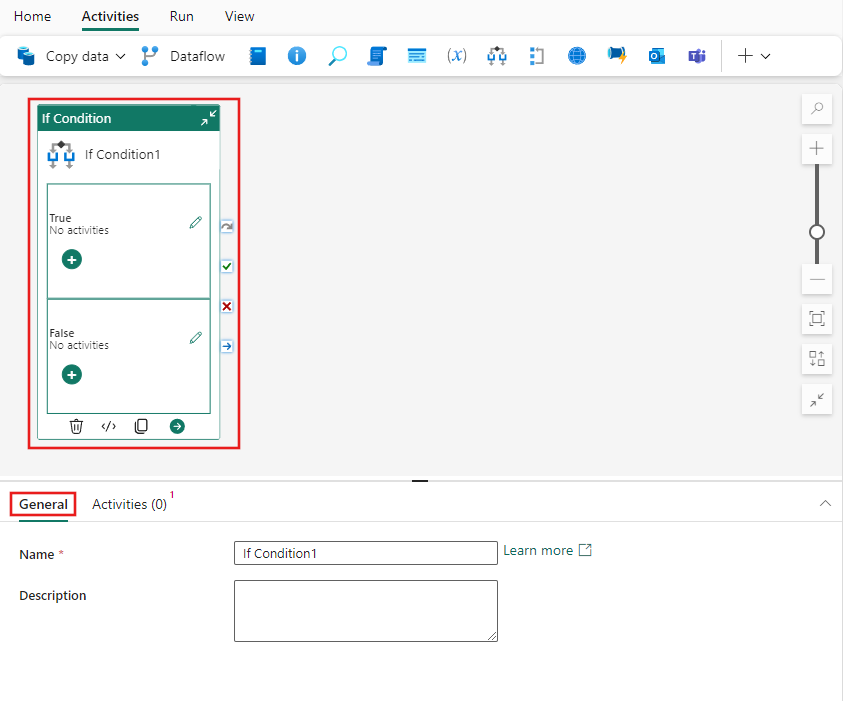This screenshot has width=843, height=701.
Task: Add a Web activity to the canvas
Action: pos(577,56)
